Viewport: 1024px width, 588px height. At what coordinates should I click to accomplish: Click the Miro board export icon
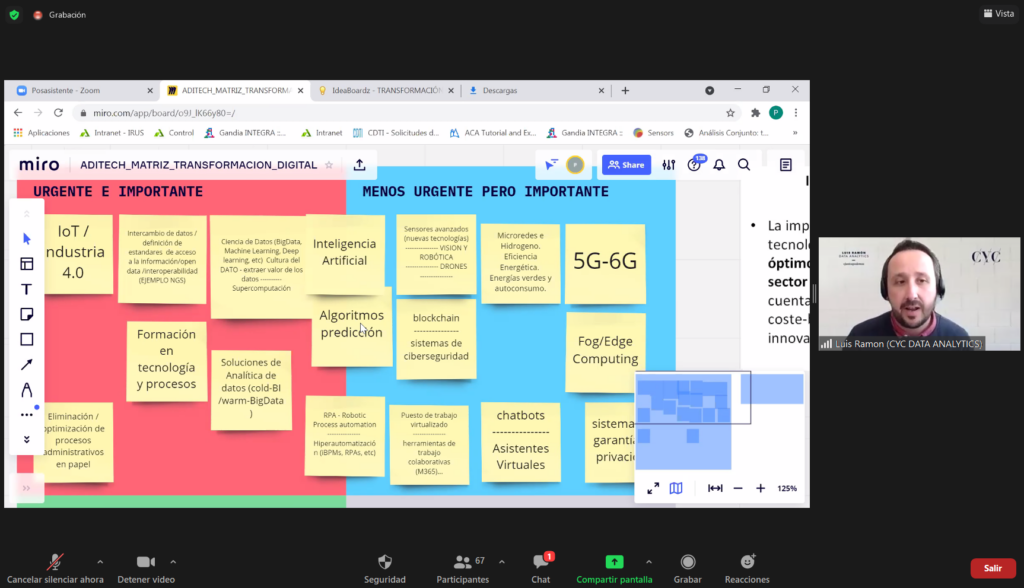point(359,165)
